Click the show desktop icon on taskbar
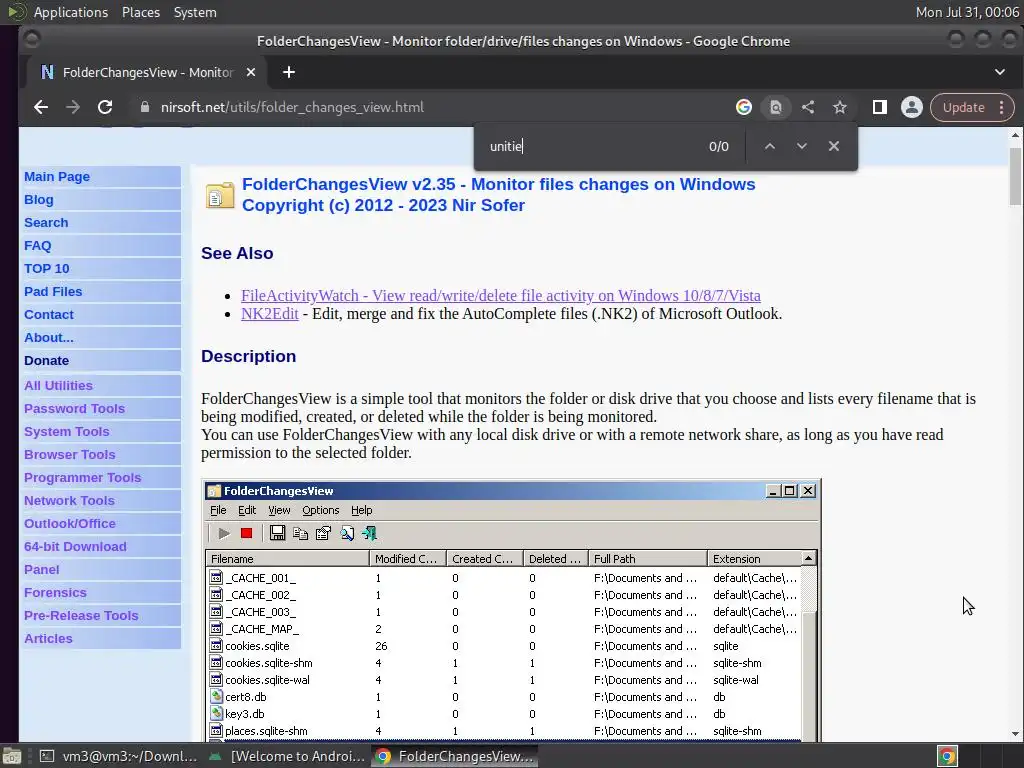1024x768 pixels. (12, 756)
